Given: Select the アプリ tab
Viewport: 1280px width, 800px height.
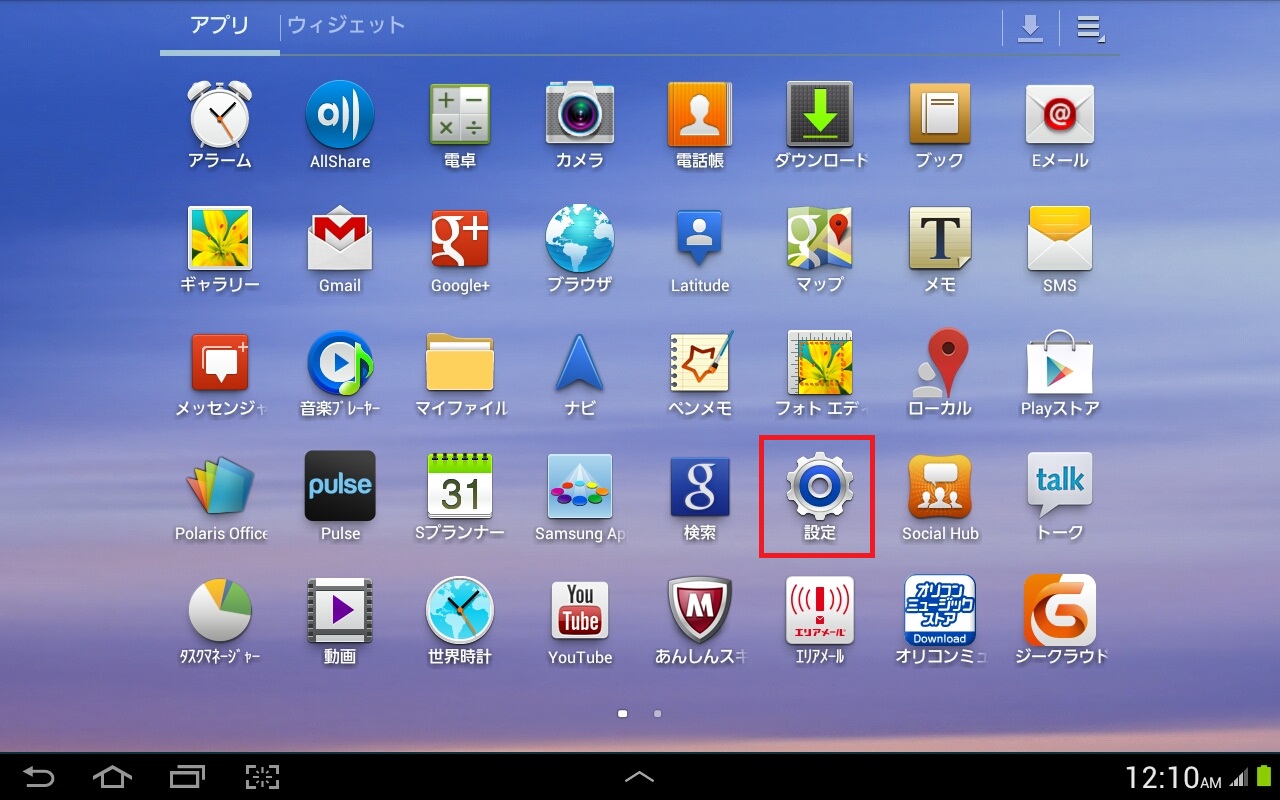Looking at the screenshot, I should (220, 26).
